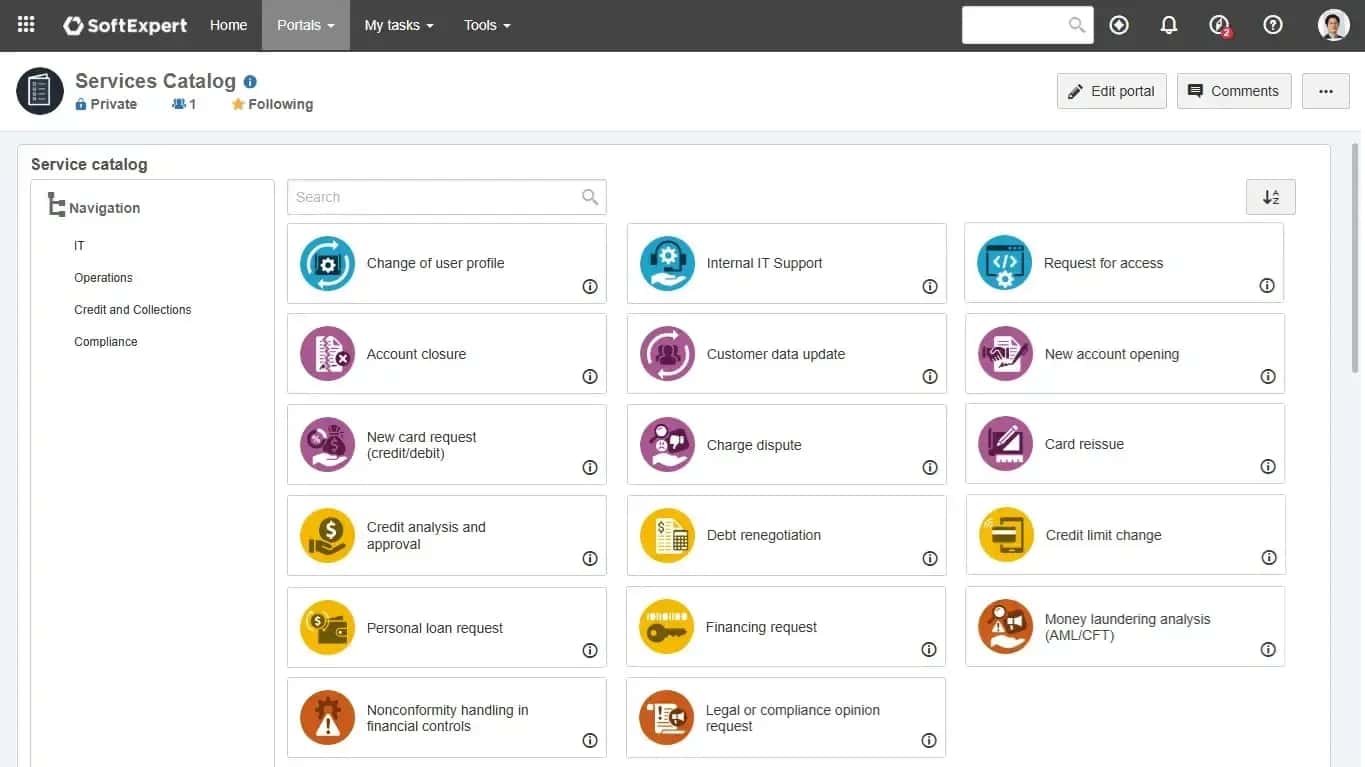Open Legal or compliance opinion request card

tap(786, 718)
